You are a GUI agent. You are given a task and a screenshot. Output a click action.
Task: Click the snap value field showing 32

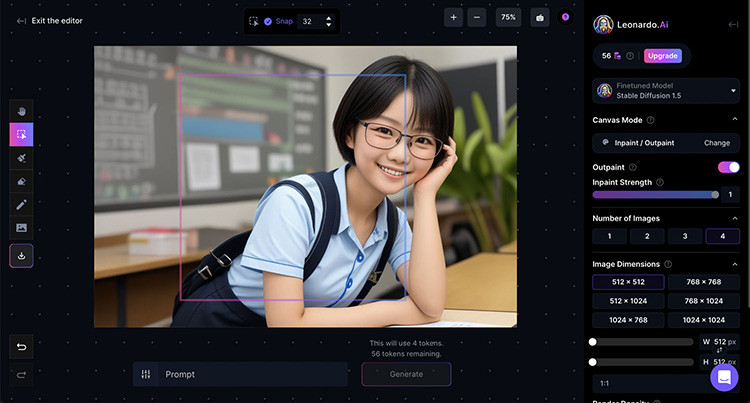point(311,21)
